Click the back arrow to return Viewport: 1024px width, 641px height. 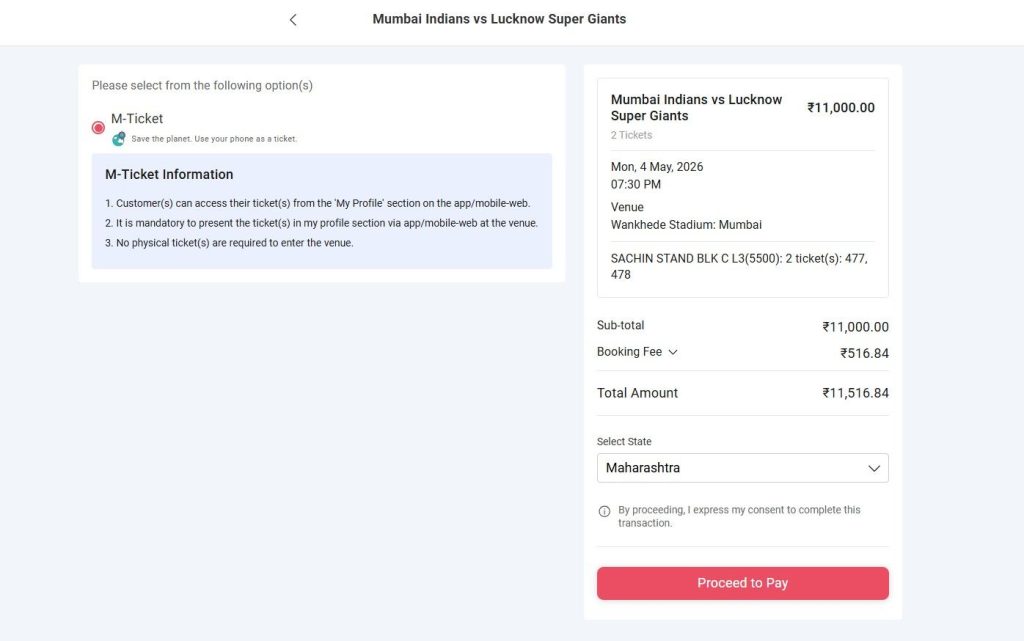click(292, 18)
